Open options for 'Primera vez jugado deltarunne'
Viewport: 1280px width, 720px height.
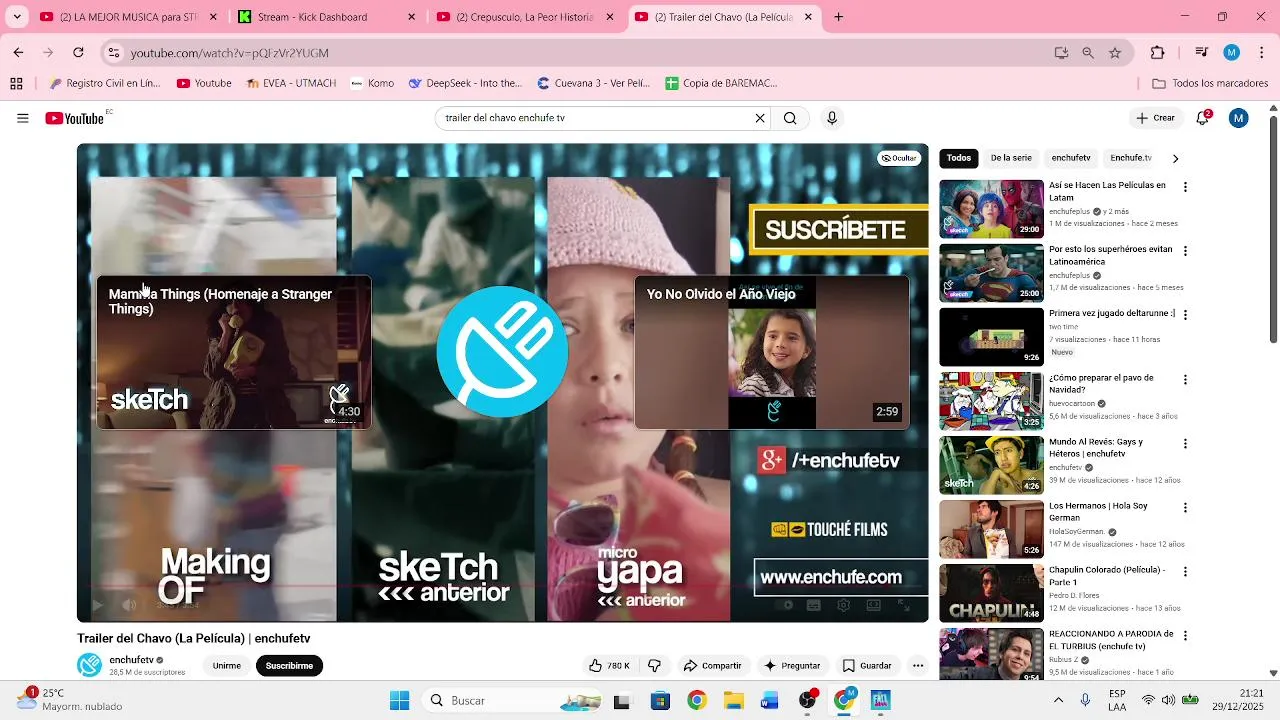[1185, 315]
